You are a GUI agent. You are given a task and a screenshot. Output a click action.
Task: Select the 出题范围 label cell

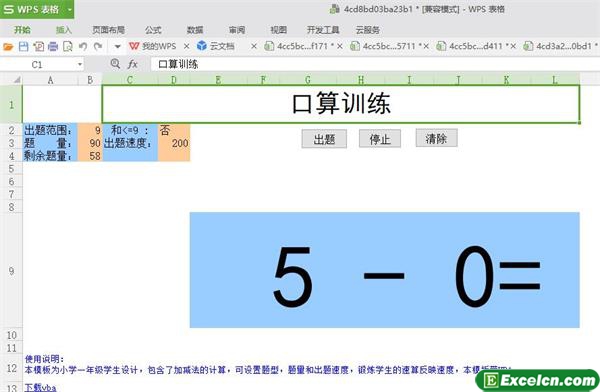50,130
